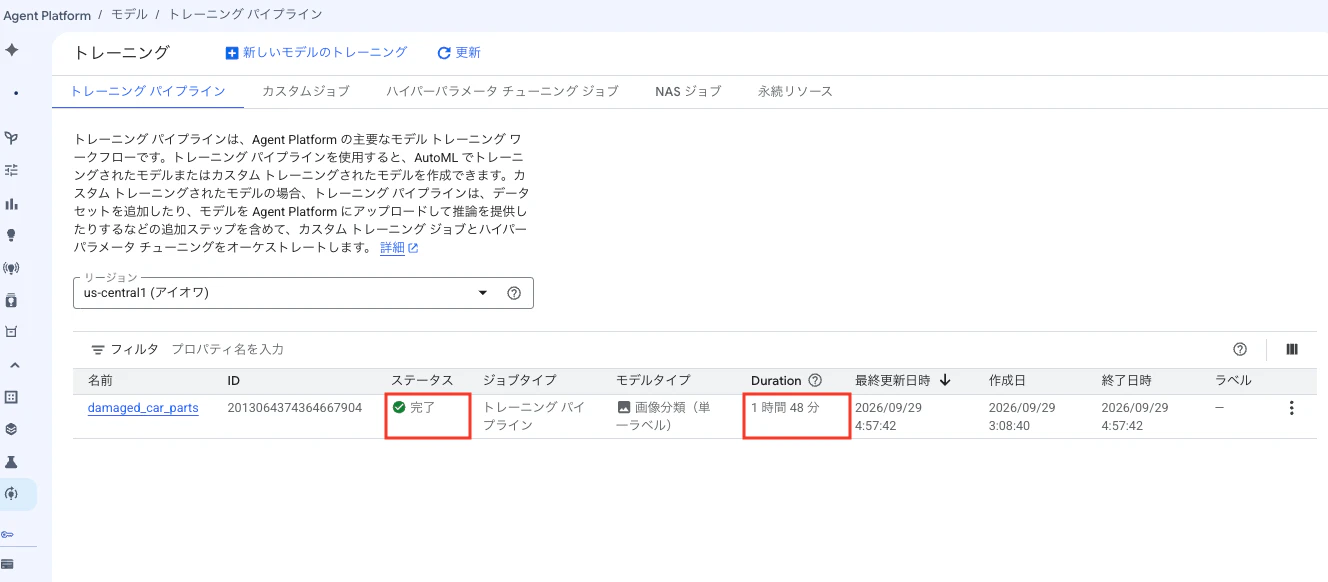Viewport: 1328px width, 582px height.
Task: Sort by 最終更新日時 column arrow
Action: tap(945, 380)
